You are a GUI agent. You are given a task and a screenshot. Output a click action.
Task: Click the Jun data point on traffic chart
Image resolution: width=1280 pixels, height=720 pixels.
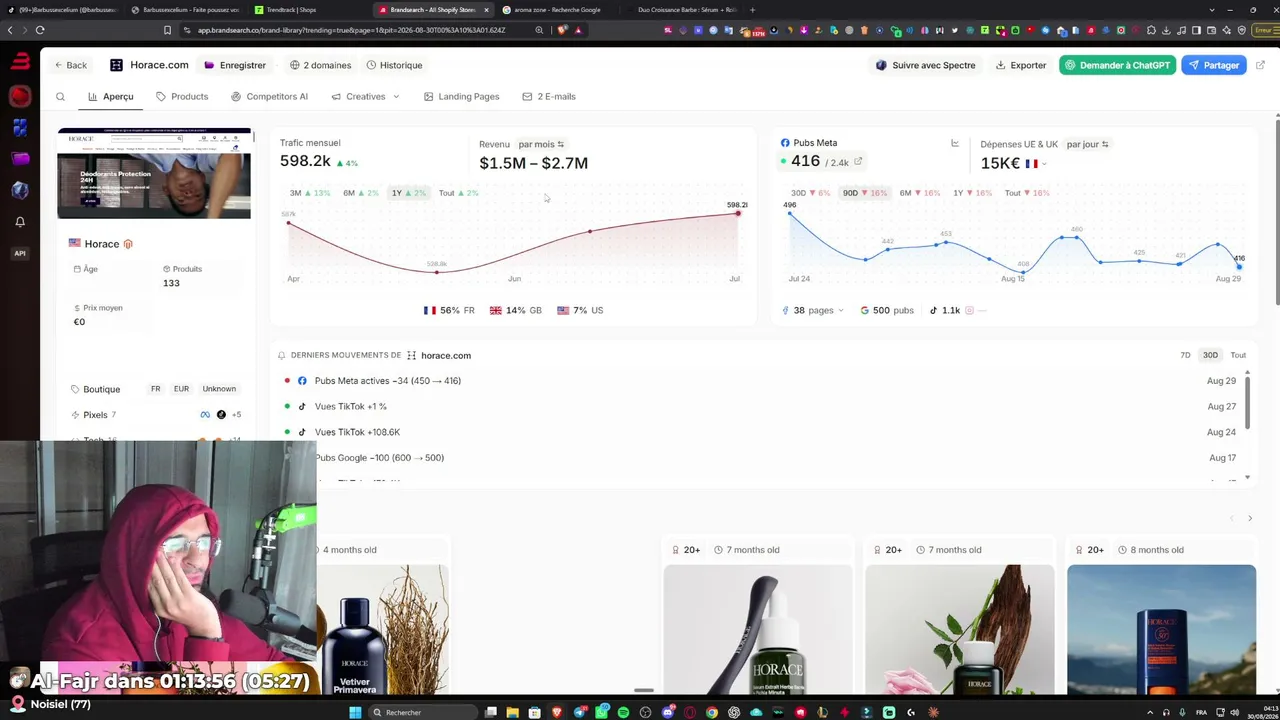[x=589, y=232]
